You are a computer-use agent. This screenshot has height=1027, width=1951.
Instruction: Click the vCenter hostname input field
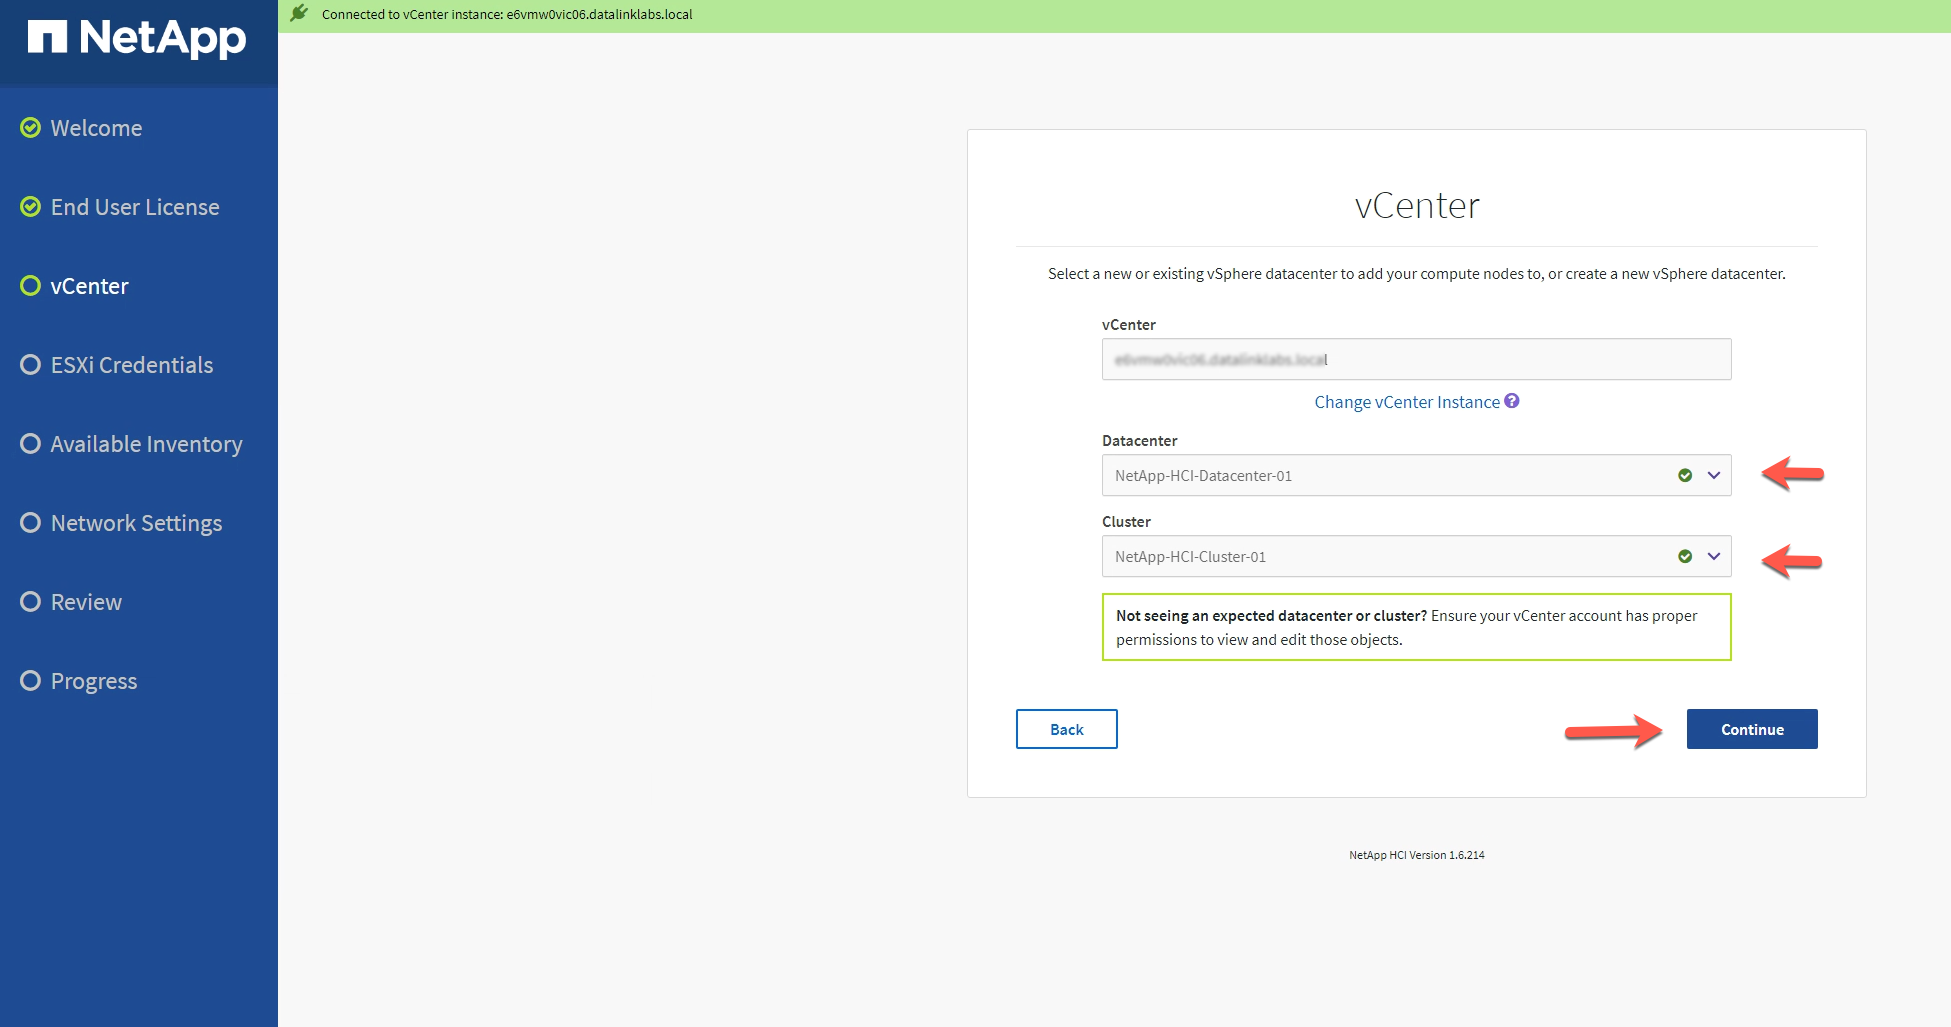(x=1416, y=359)
